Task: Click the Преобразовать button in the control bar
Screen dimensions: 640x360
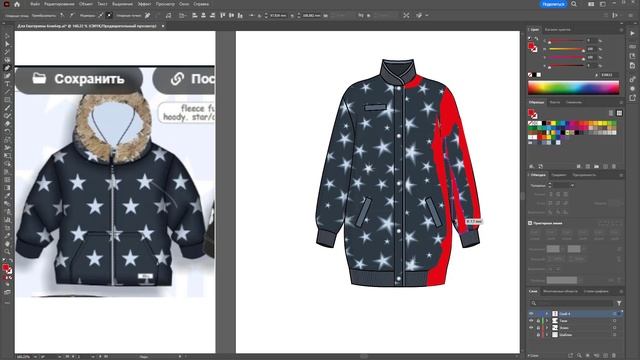Action: tap(44, 16)
